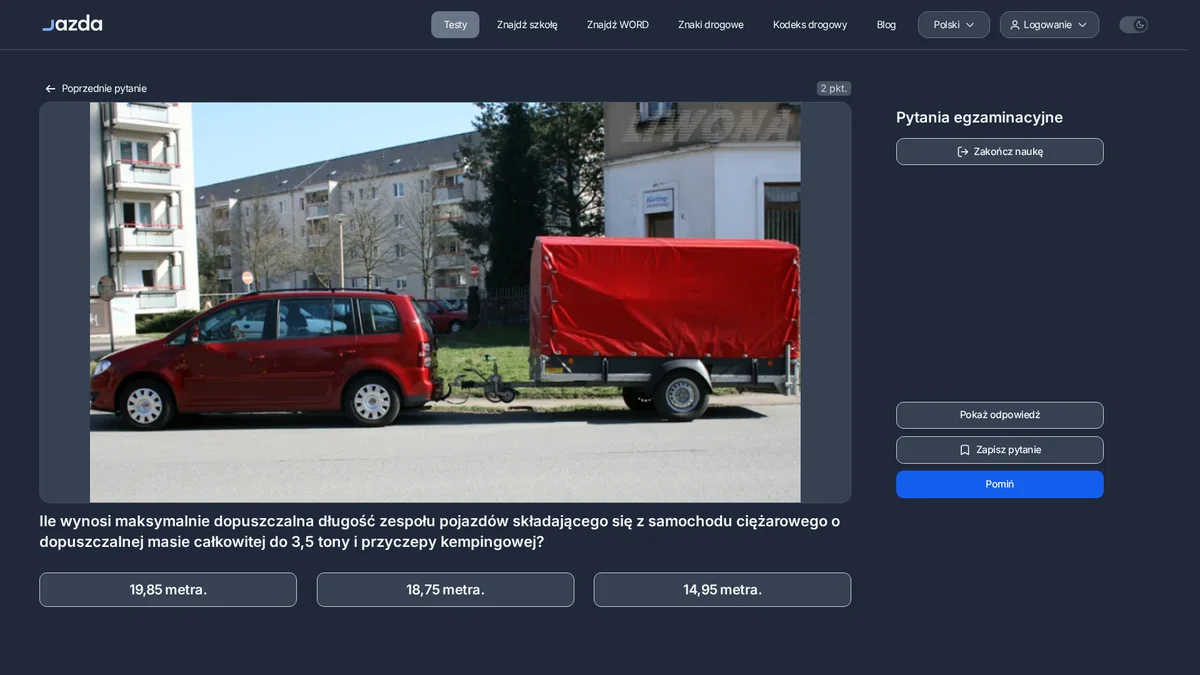Choose the answer 19,85 metra

pyautogui.click(x=168, y=590)
